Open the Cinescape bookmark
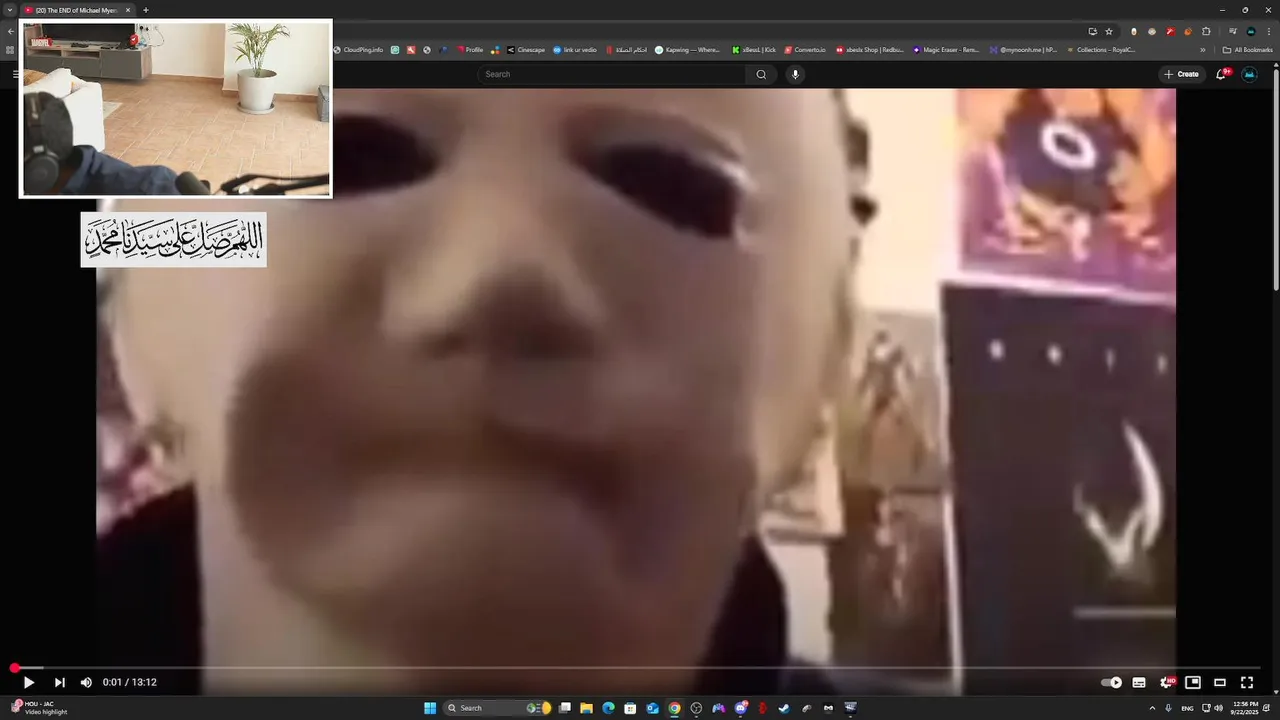Image resolution: width=1280 pixels, height=720 pixels. pyautogui.click(x=526, y=49)
